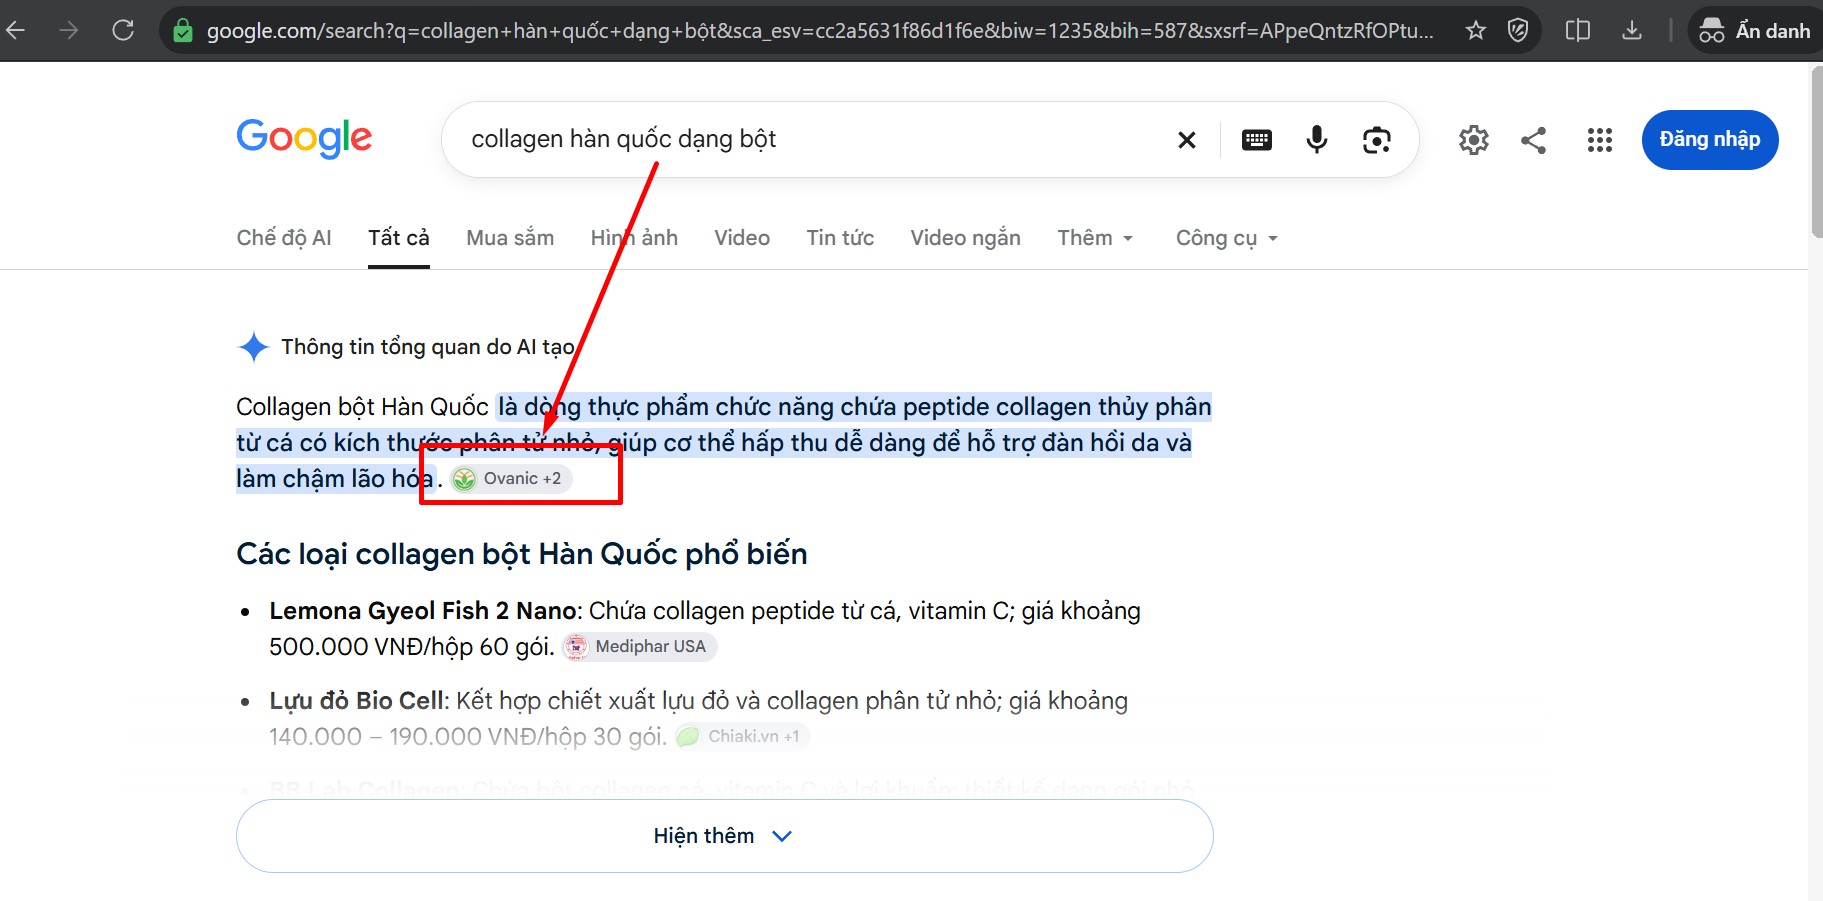Open the Mediphar USA source chip
This screenshot has height=901, width=1823.
click(x=640, y=647)
